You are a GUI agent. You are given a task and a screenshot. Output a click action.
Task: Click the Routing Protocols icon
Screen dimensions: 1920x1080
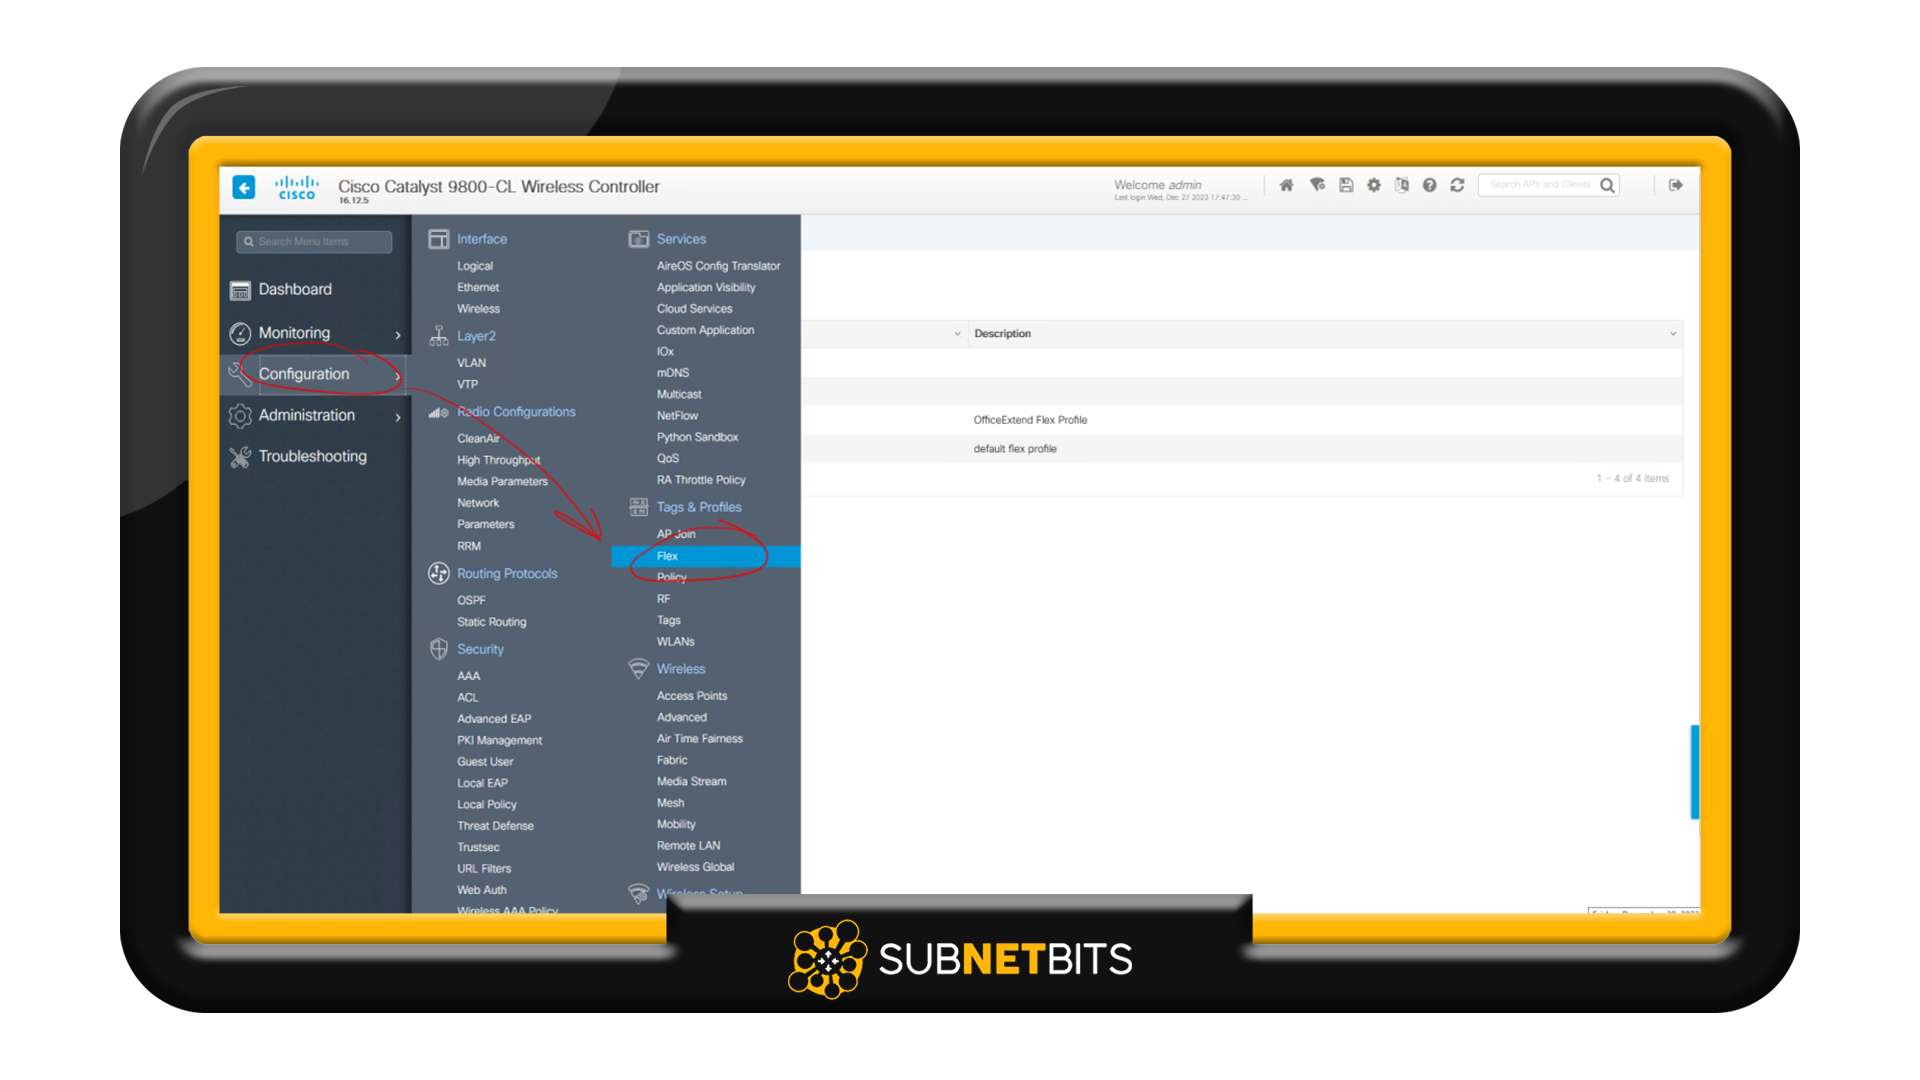click(x=438, y=573)
